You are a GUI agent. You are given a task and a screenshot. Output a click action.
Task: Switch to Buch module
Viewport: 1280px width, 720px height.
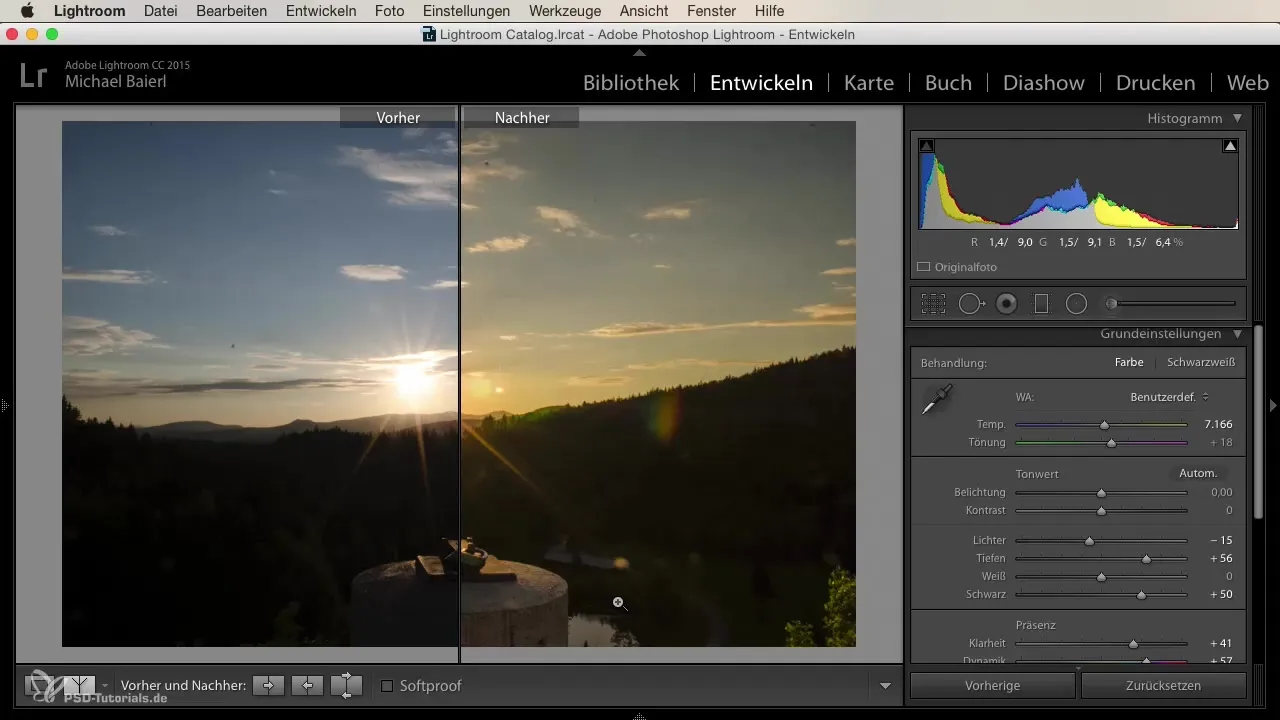[948, 83]
